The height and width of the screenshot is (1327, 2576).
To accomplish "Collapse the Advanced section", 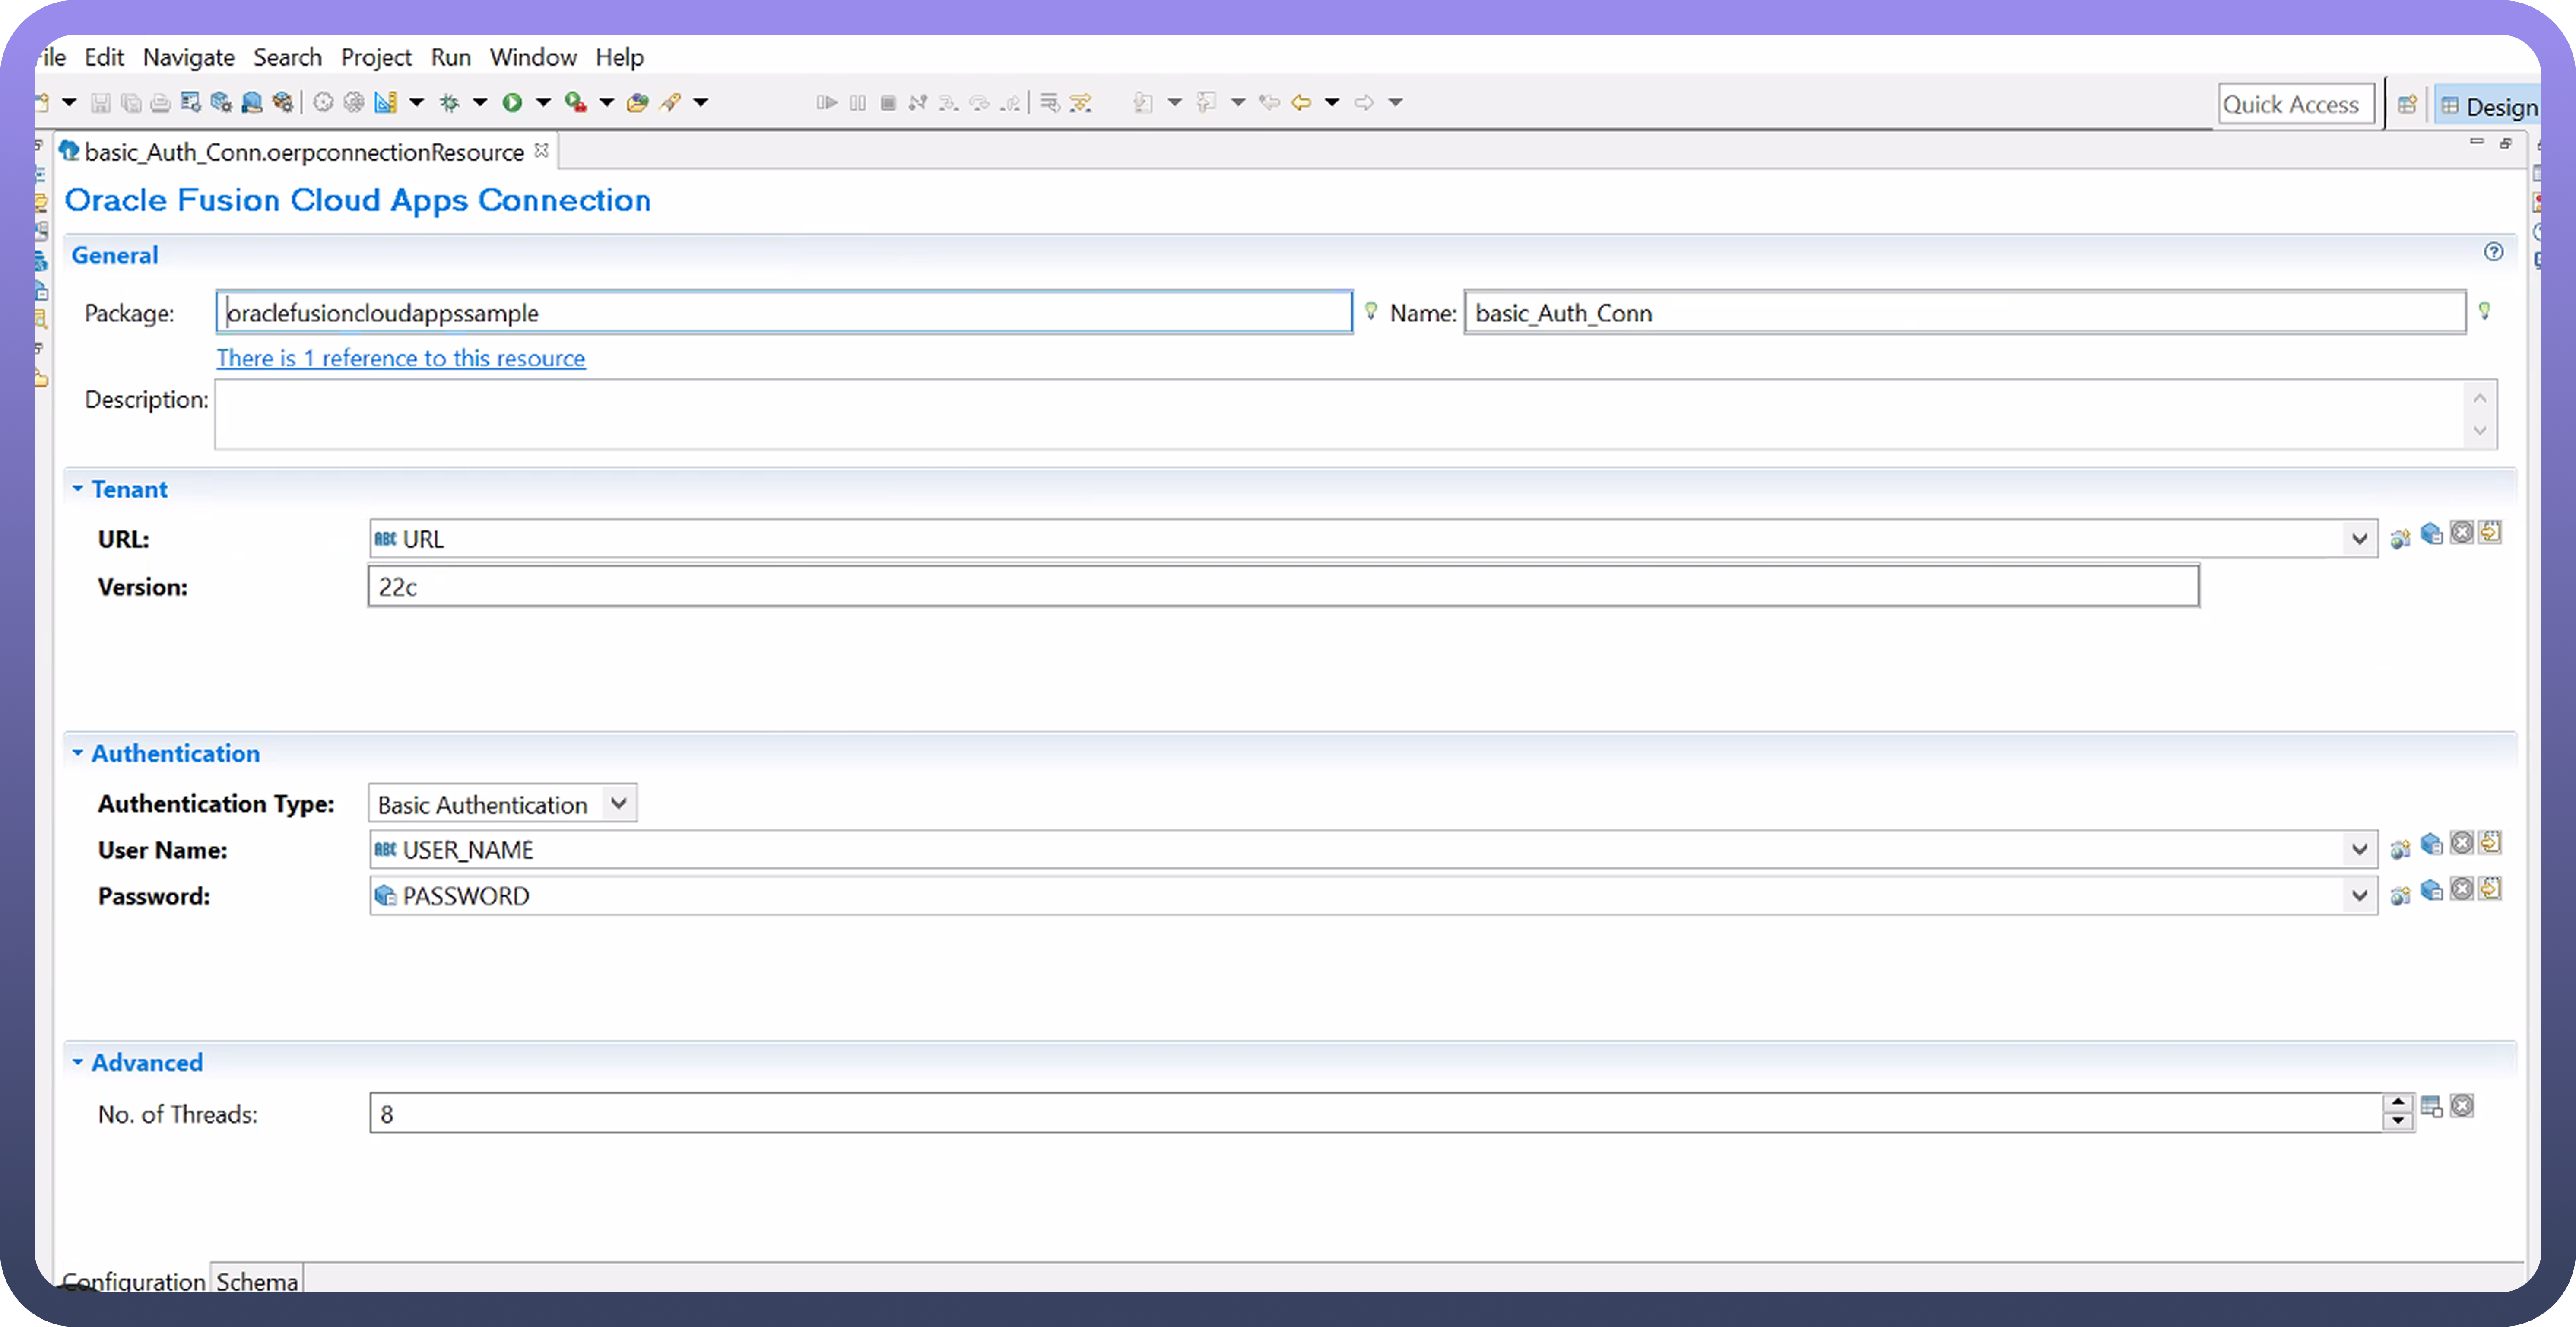I will [x=78, y=1062].
